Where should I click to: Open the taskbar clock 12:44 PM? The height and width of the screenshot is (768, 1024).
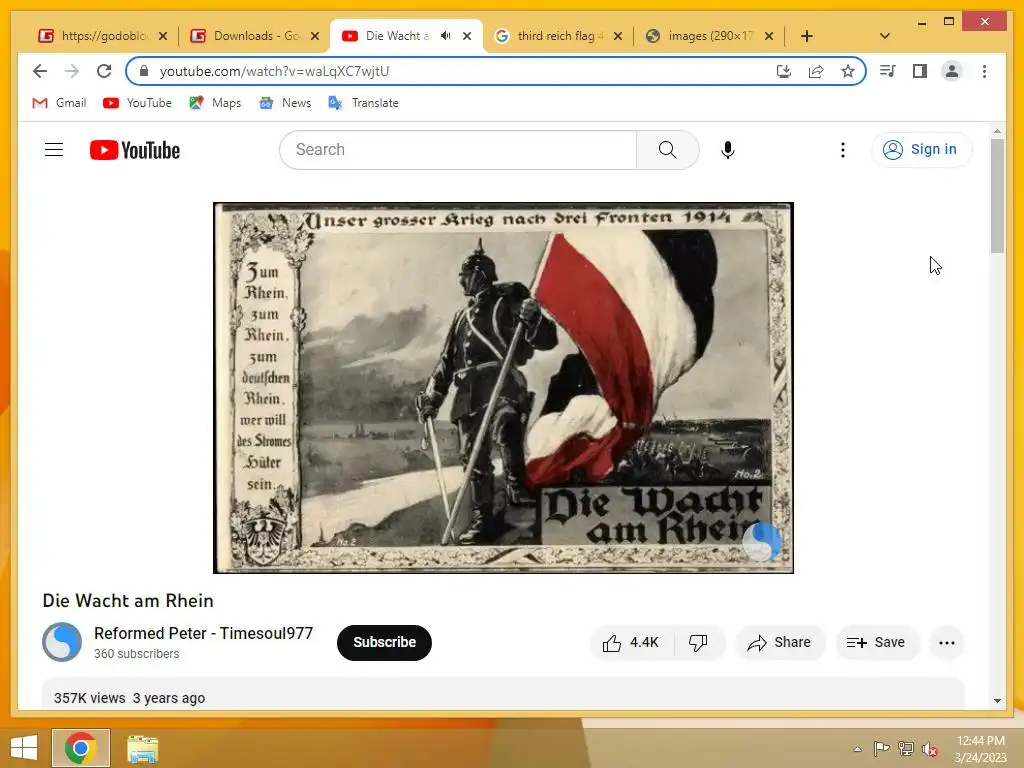(x=980, y=749)
